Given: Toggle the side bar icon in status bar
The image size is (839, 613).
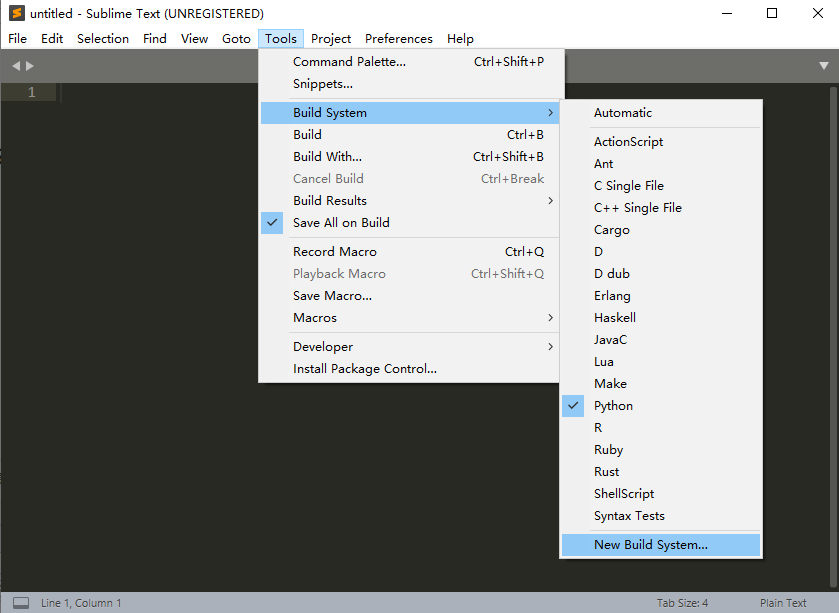Looking at the screenshot, I should coord(21,603).
